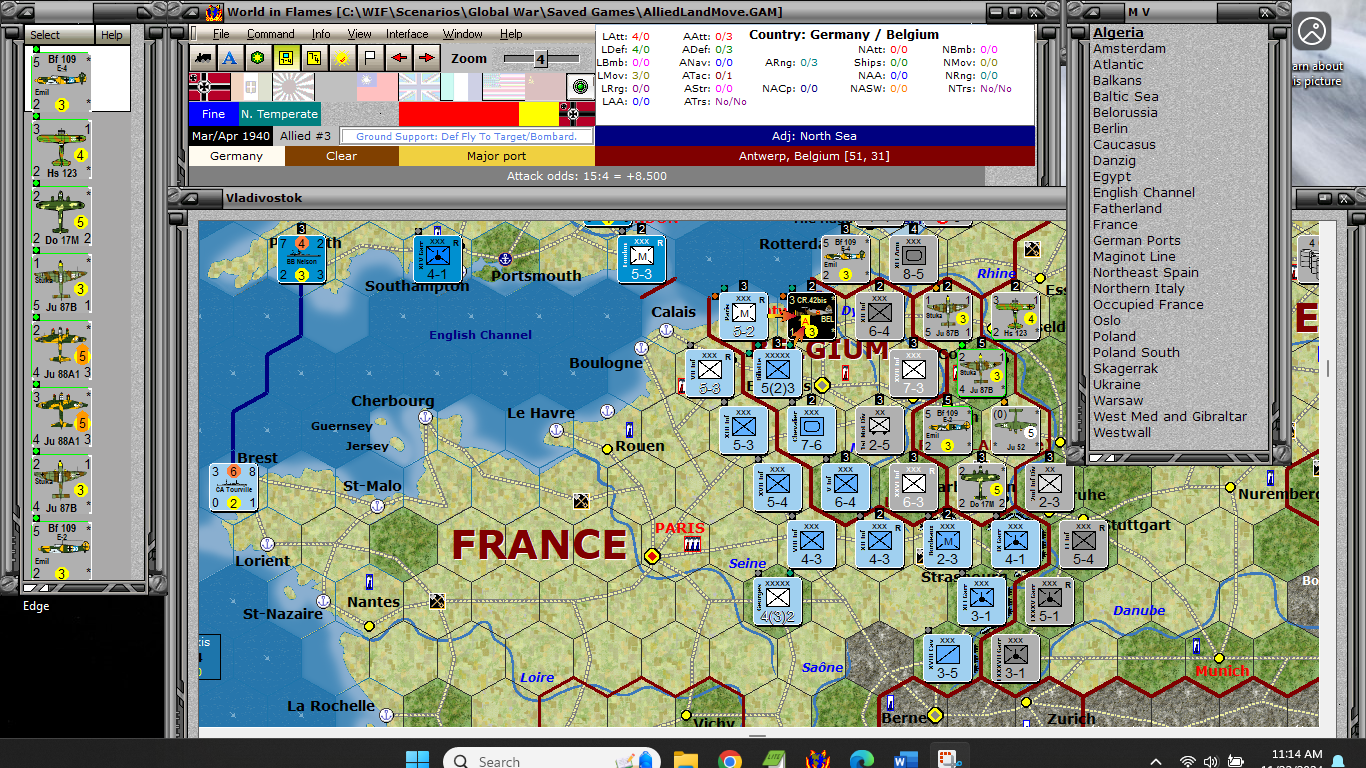The image size is (1366, 768).
Task: Open File Explorer from the taskbar
Action: (x=685, y=759)
